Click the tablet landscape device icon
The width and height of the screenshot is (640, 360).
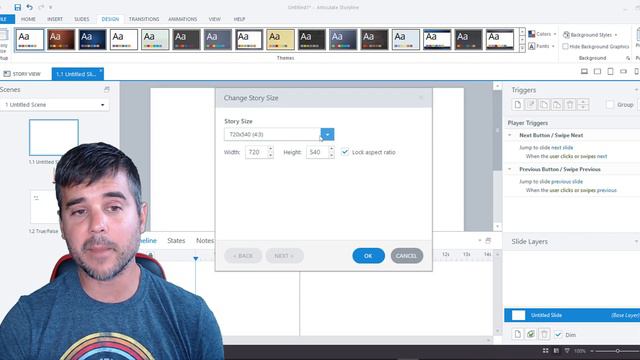pyautogui.click(x=598, y=71)
